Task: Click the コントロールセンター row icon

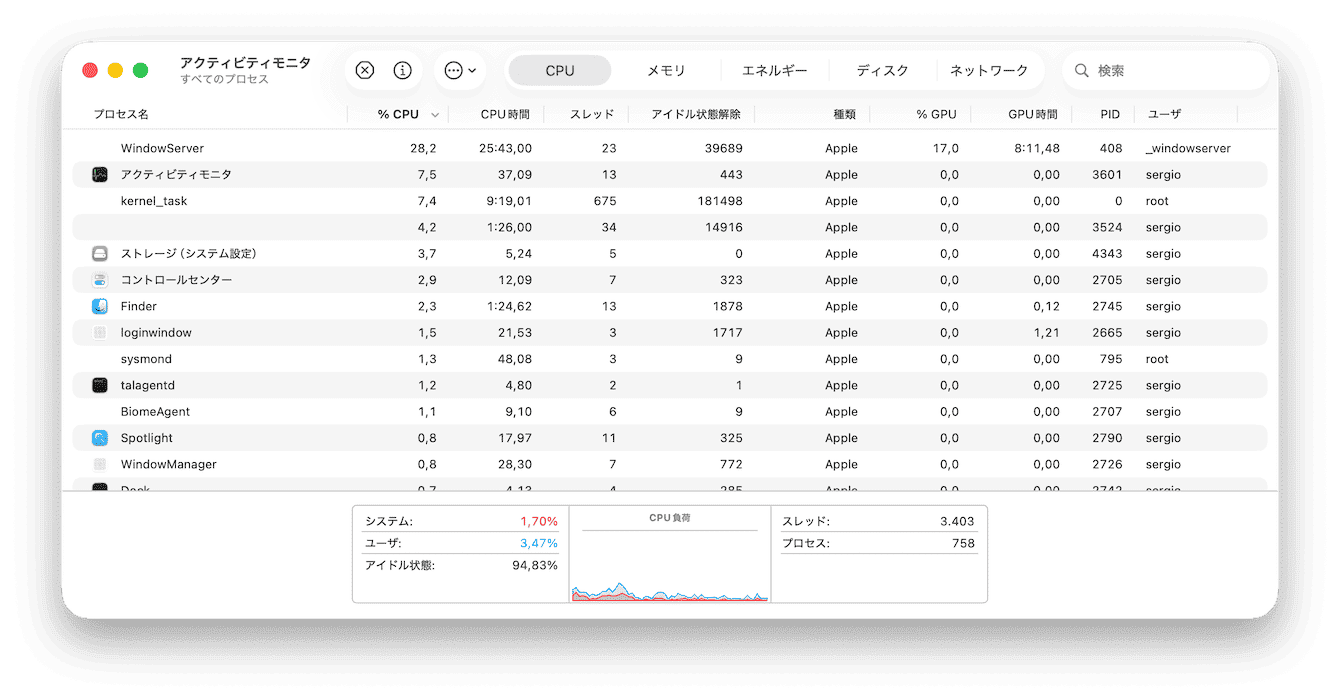Action: pyautogui.click(x=100, y=280)
